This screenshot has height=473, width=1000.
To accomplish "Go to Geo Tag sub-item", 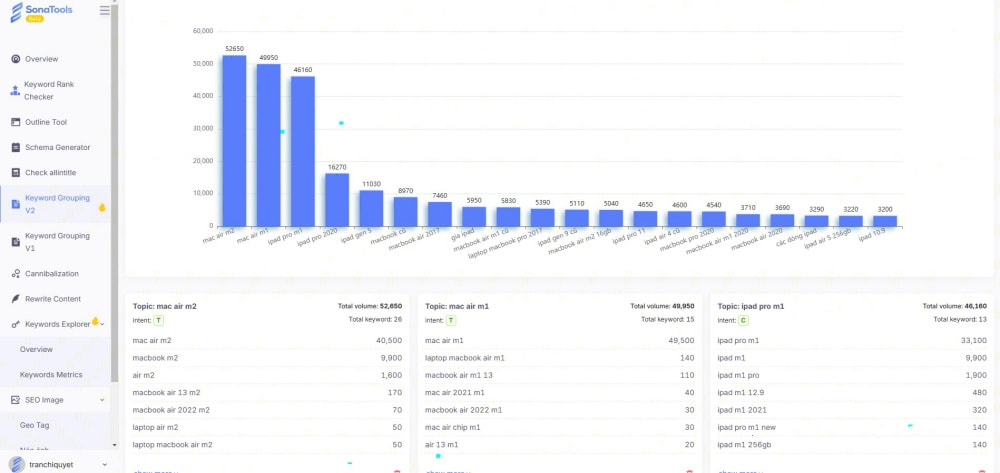I will tap(36, 425).
